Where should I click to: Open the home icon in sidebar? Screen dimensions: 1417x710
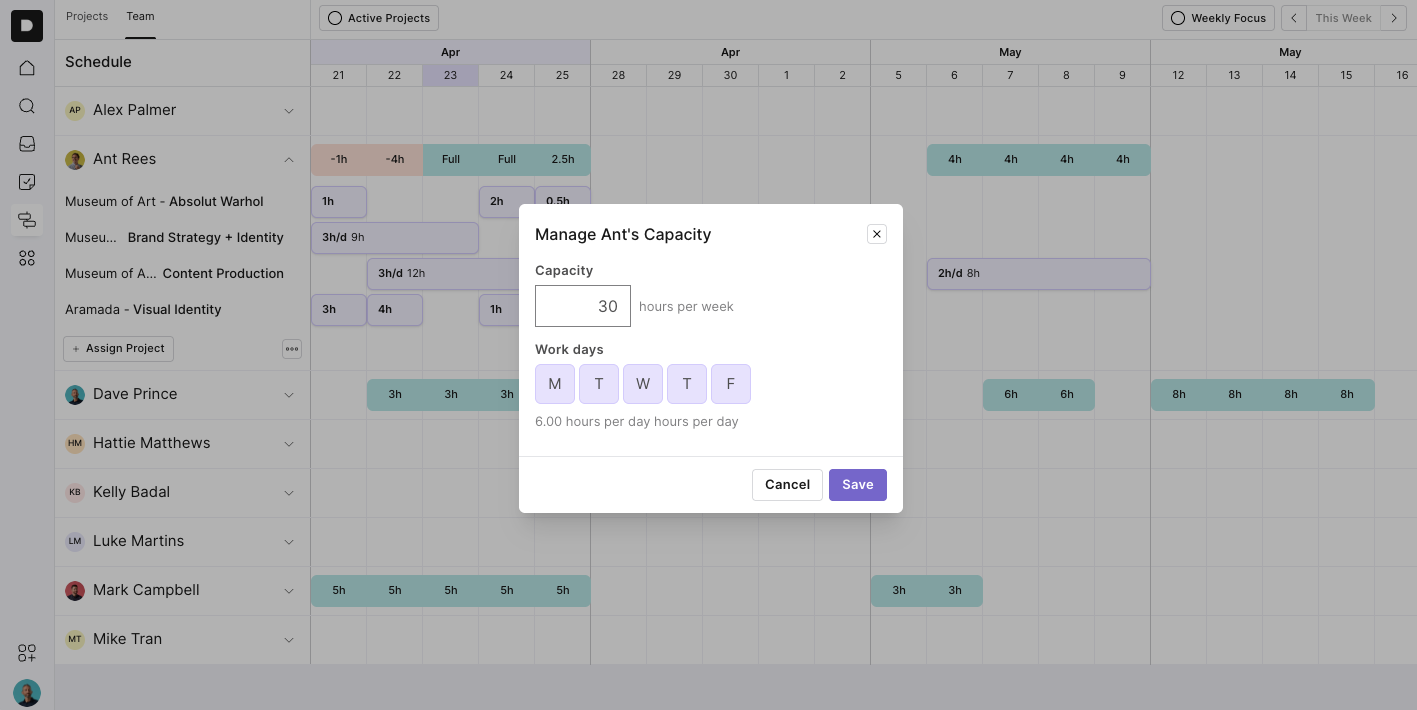click(27, 68)
